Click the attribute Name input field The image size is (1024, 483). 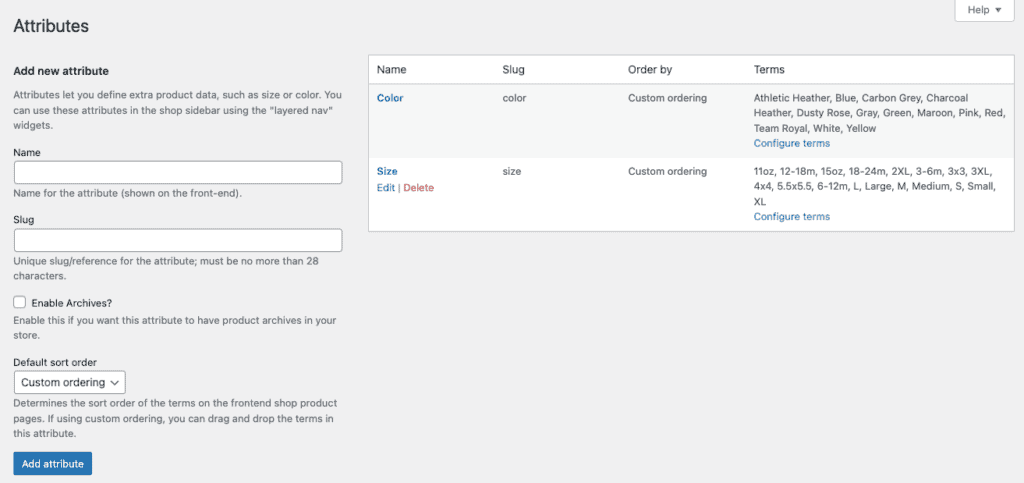tap(178, 172)
